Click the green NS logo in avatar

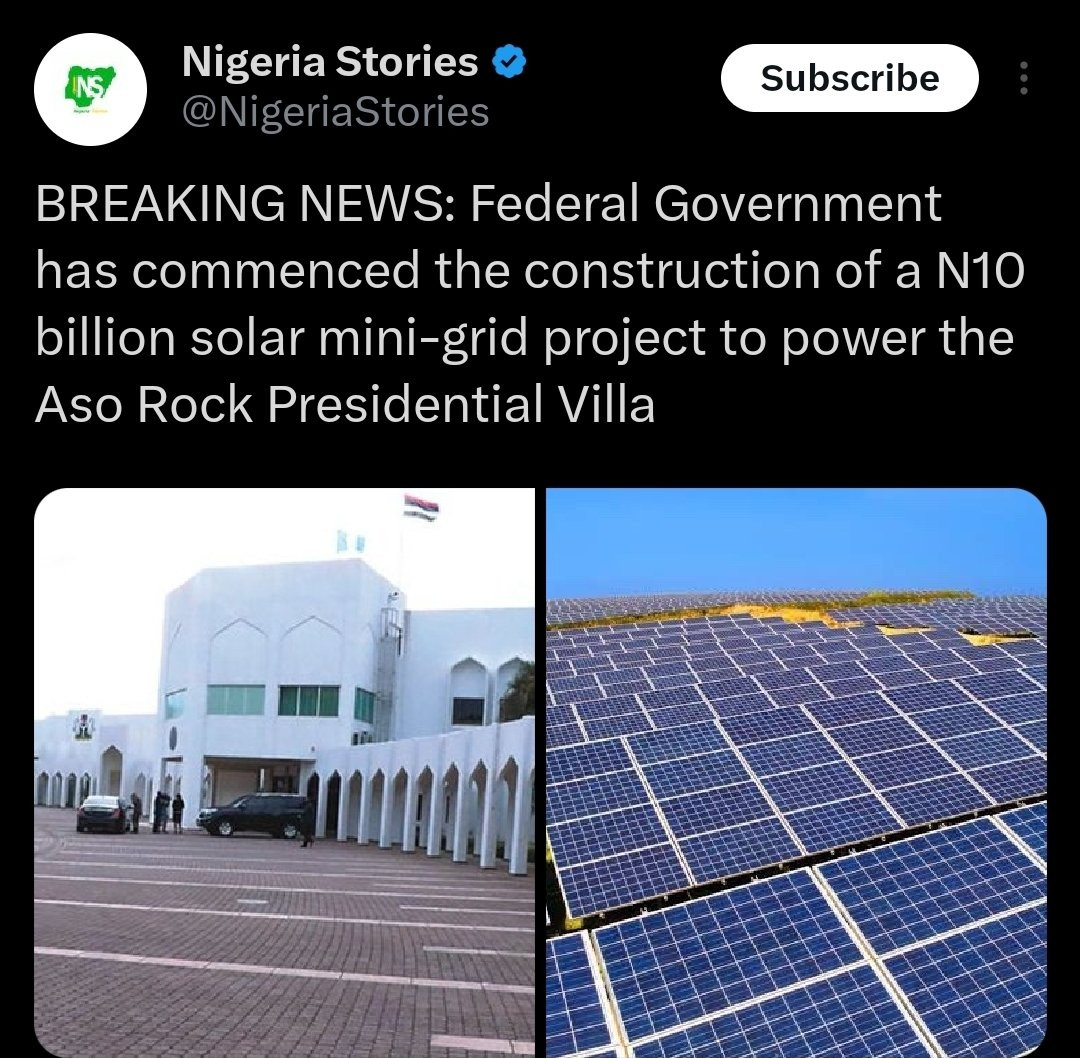[x=90, y=88]
